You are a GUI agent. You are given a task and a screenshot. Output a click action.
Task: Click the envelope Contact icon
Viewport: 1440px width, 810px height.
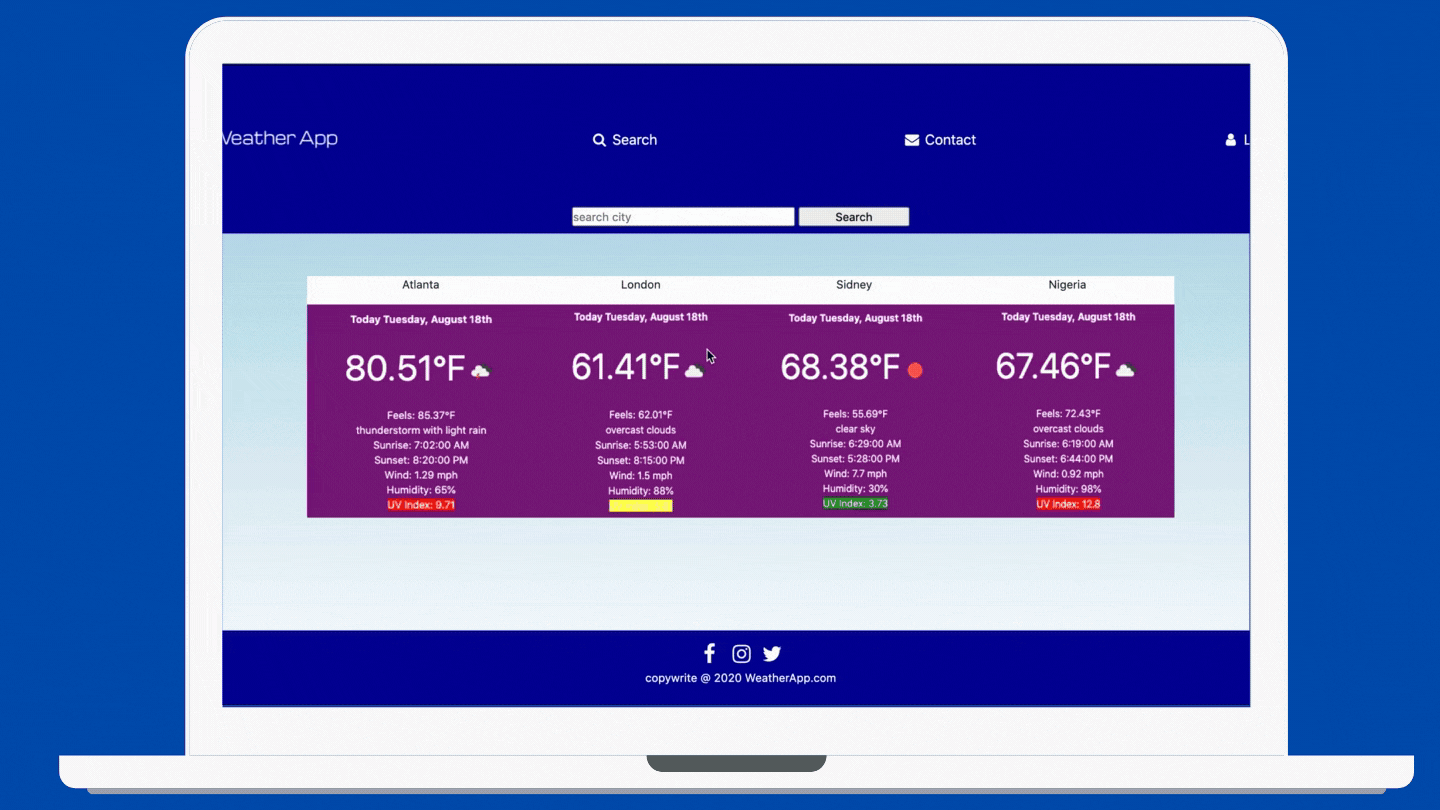coord(912,140)
